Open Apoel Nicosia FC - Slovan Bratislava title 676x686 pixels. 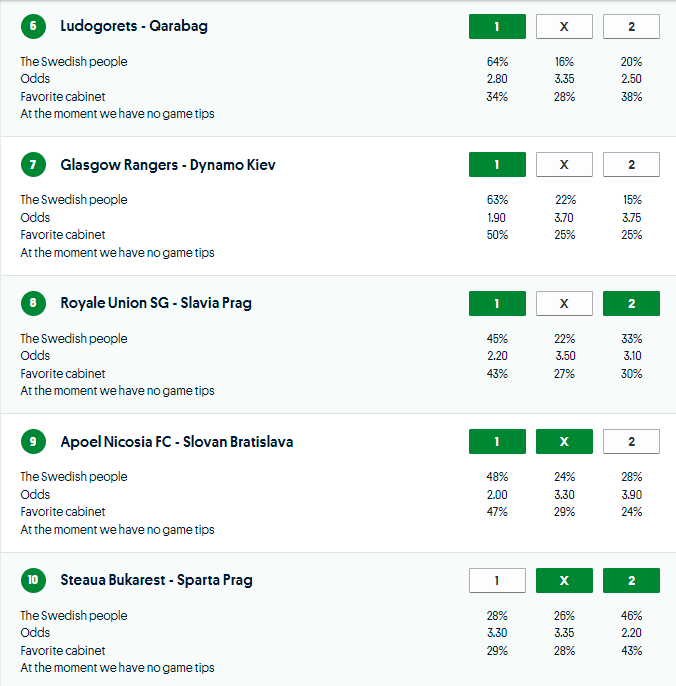tap(177, 442)
